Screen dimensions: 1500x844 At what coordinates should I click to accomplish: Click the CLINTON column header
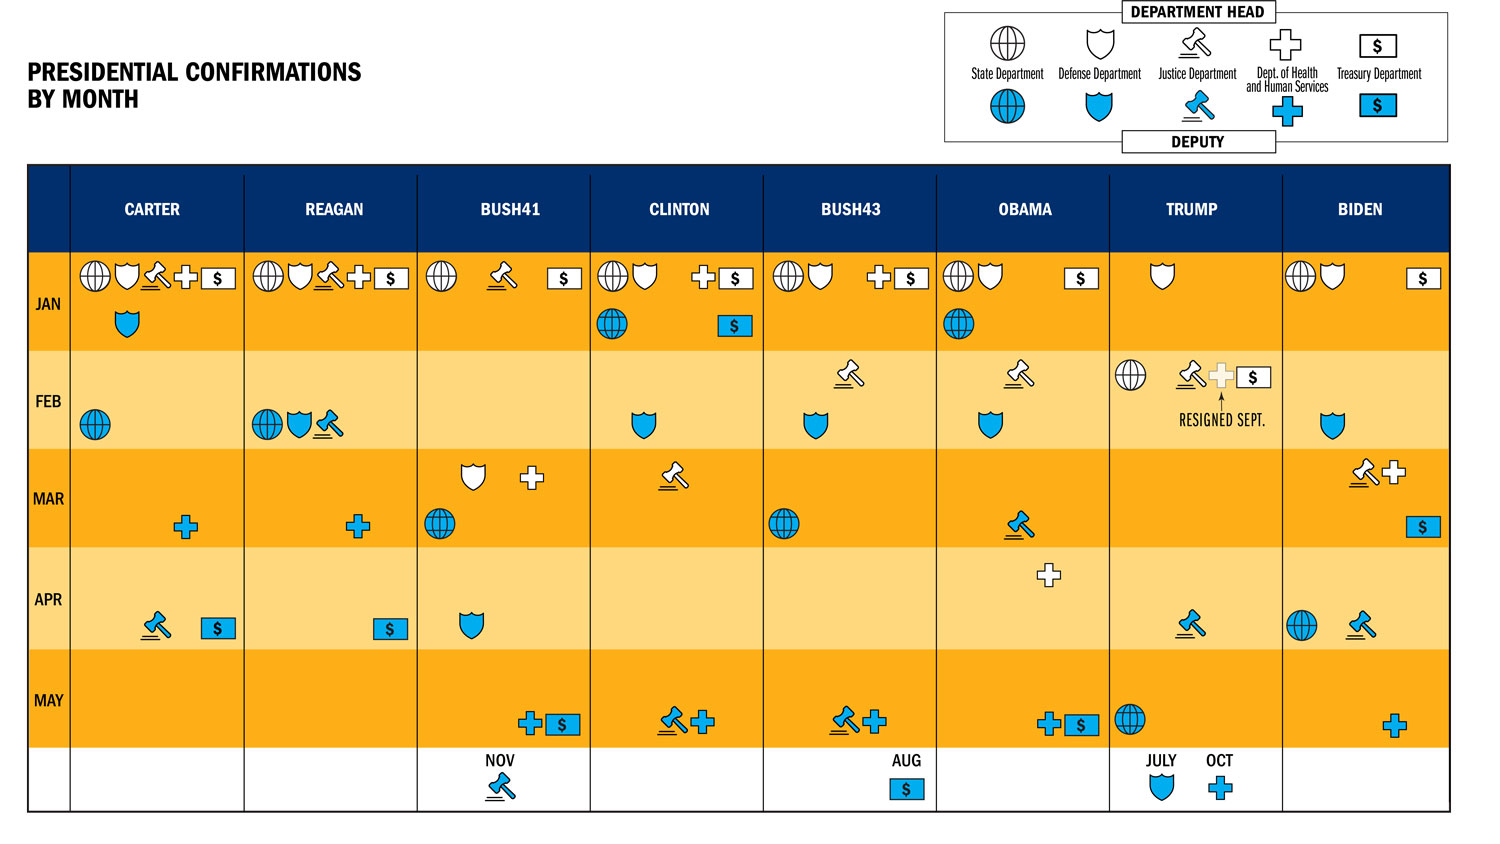point(679,209)
